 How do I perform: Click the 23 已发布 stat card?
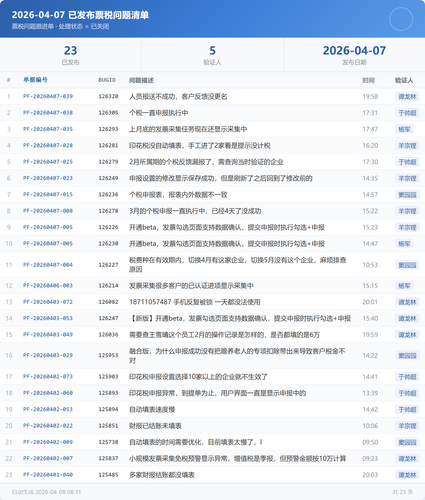coord(71,55)
